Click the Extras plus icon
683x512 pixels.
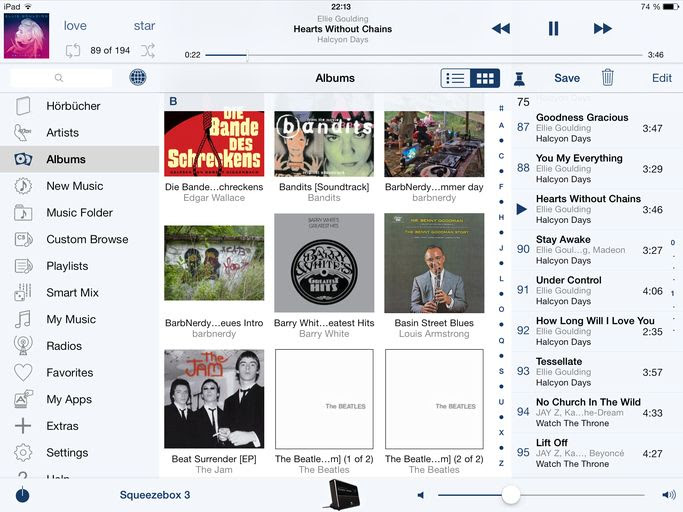[x=23, y=426]
